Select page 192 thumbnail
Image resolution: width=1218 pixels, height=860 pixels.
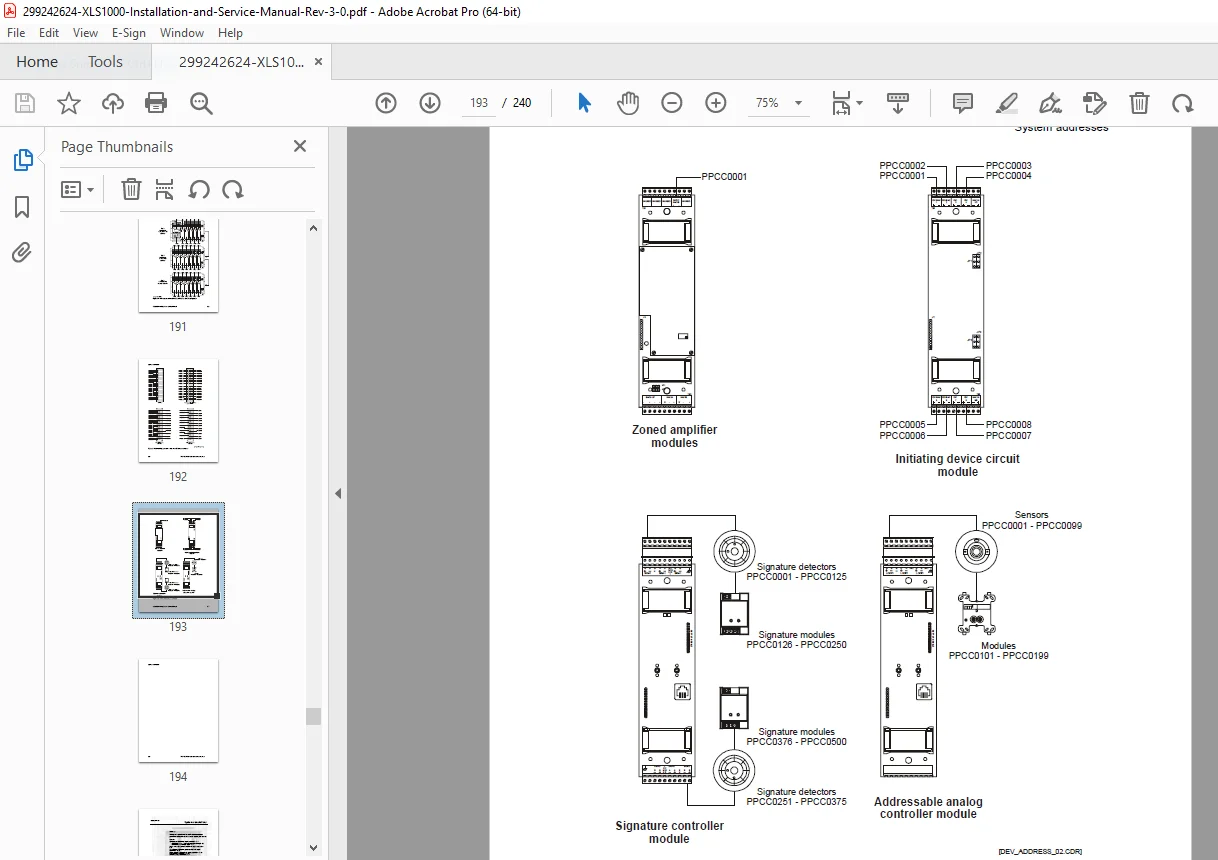click(x=178, y=411)
